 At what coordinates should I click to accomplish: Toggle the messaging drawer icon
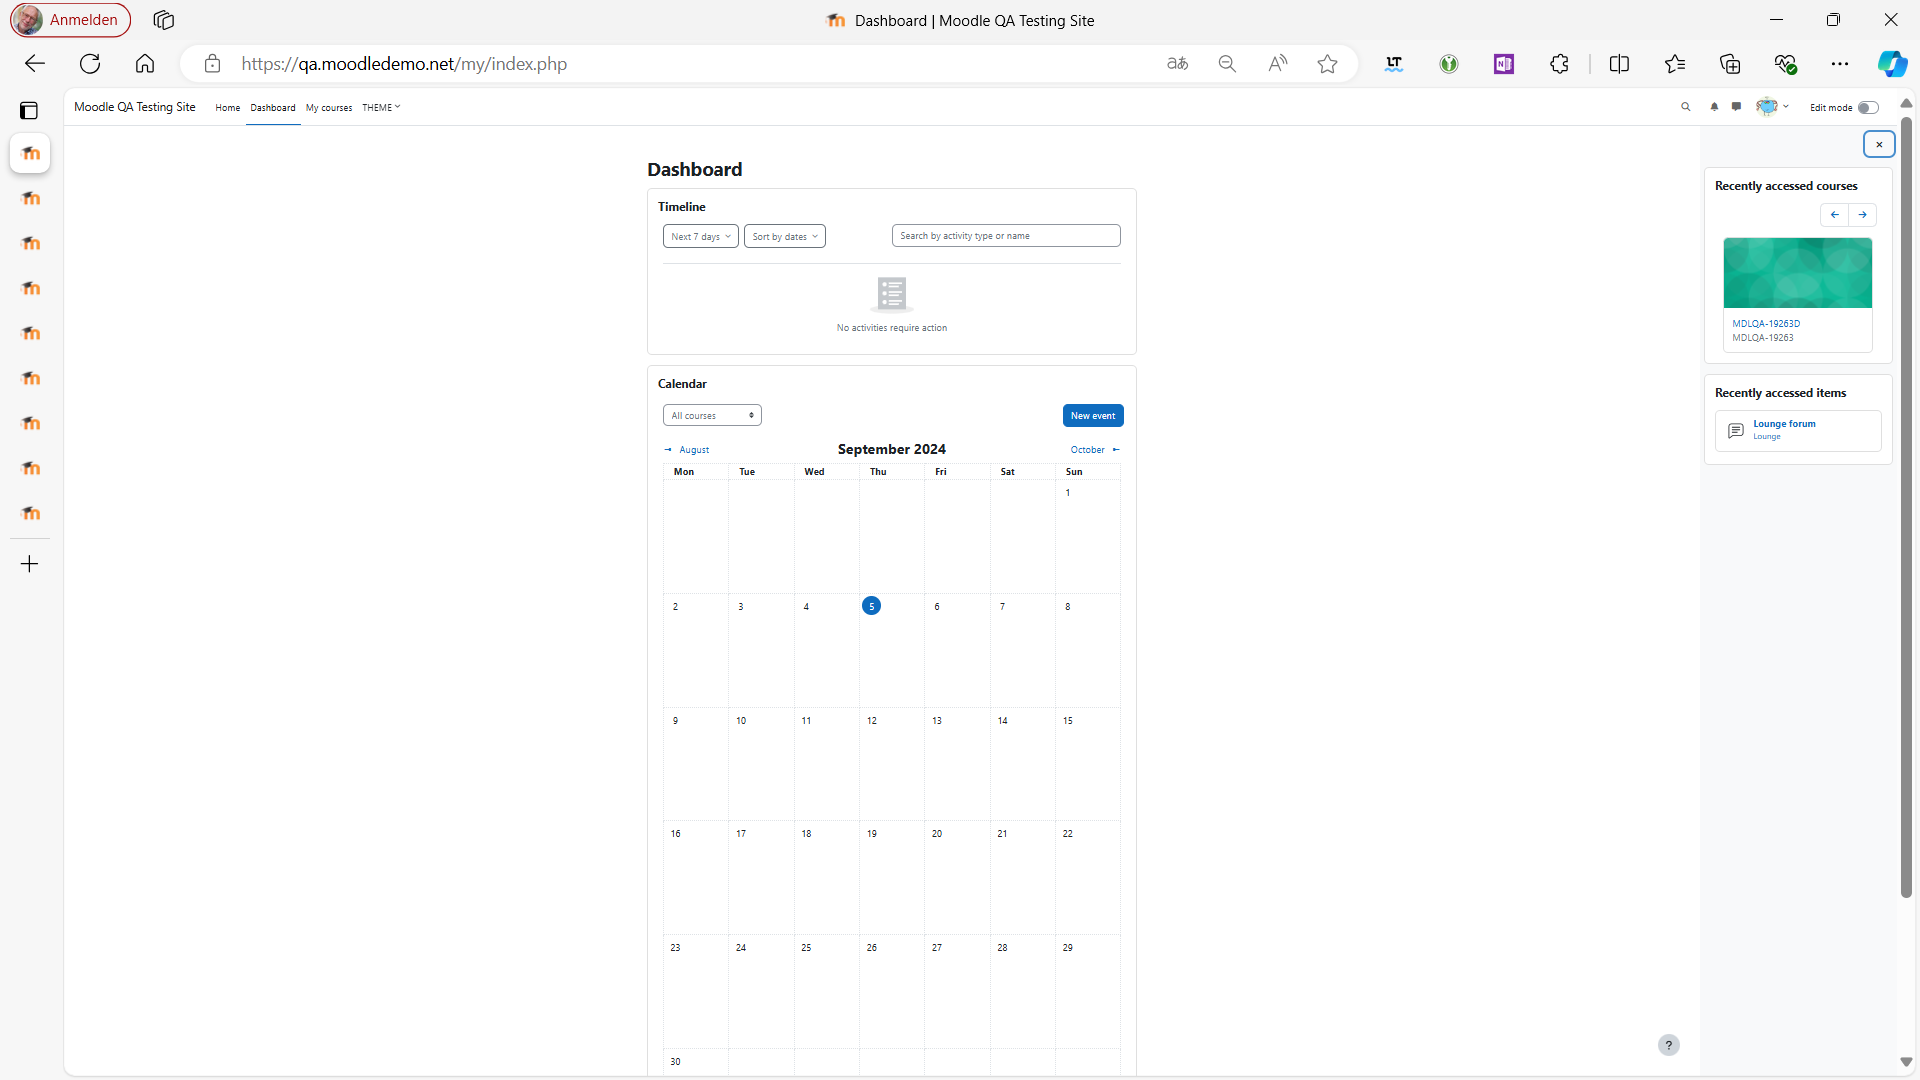(x=1737, y=107)
